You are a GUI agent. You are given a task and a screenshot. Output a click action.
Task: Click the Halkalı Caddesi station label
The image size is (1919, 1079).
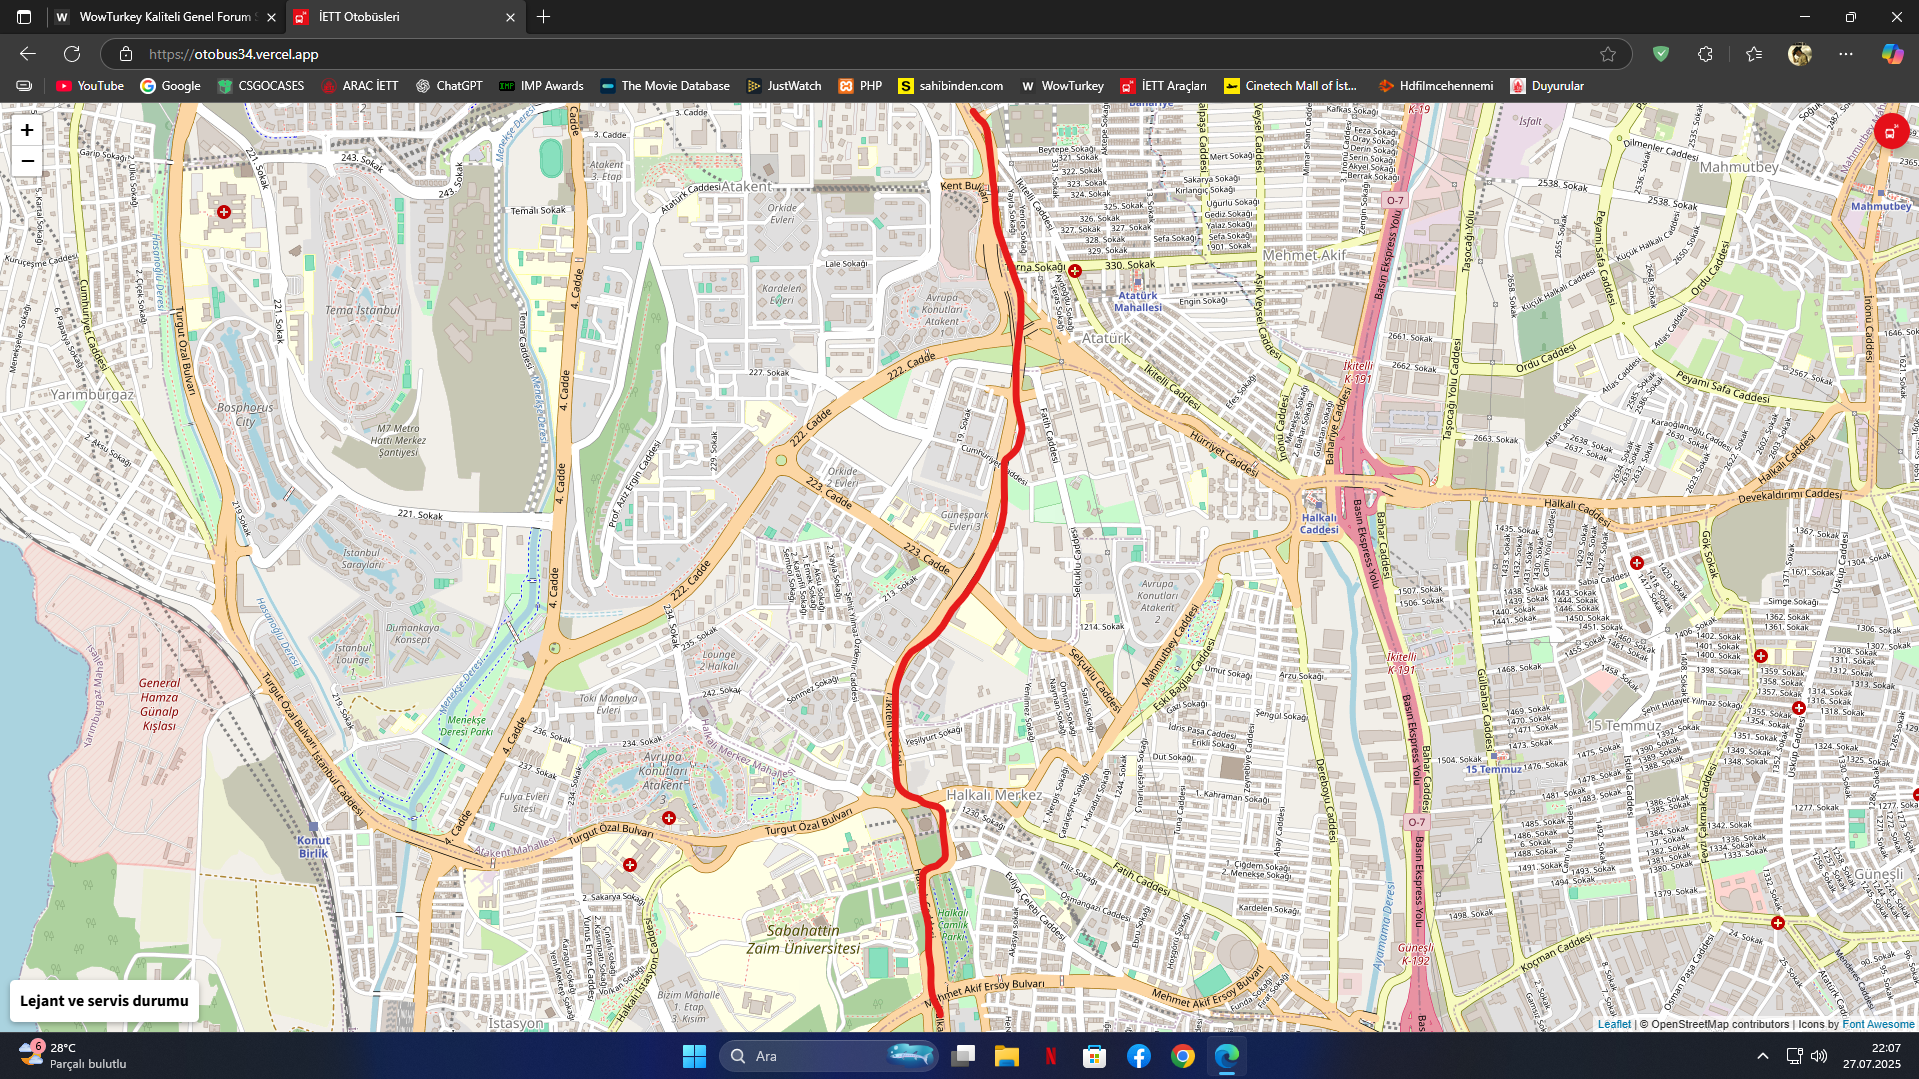pyautogui.click(x=1318, y=523)
